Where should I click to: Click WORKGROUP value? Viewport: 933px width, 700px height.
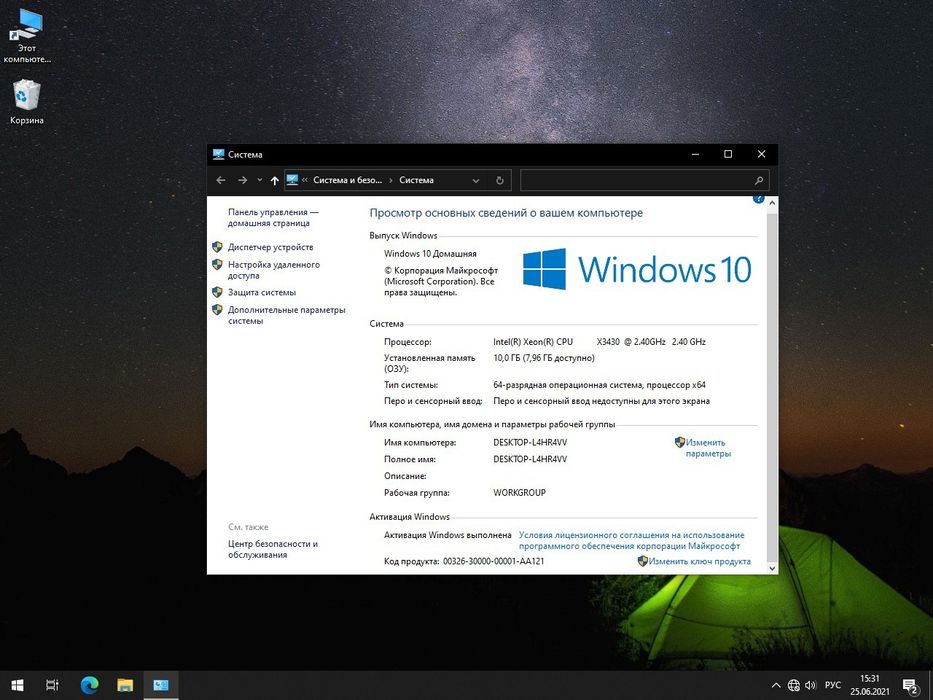tap(519, 493)
